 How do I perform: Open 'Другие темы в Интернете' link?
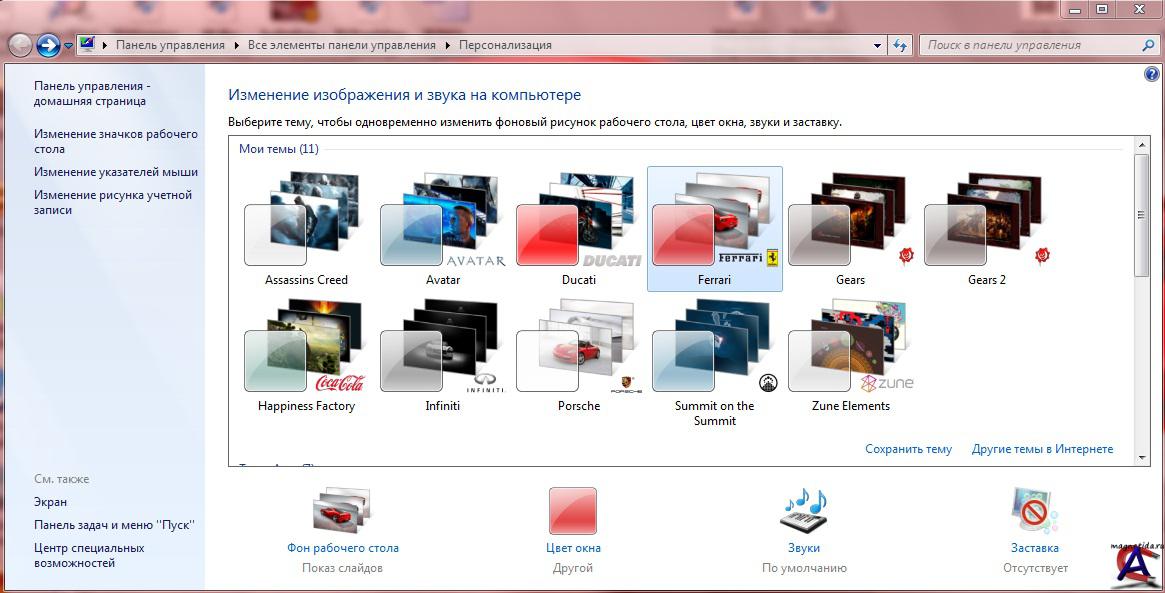click(x=1042, y=449)
